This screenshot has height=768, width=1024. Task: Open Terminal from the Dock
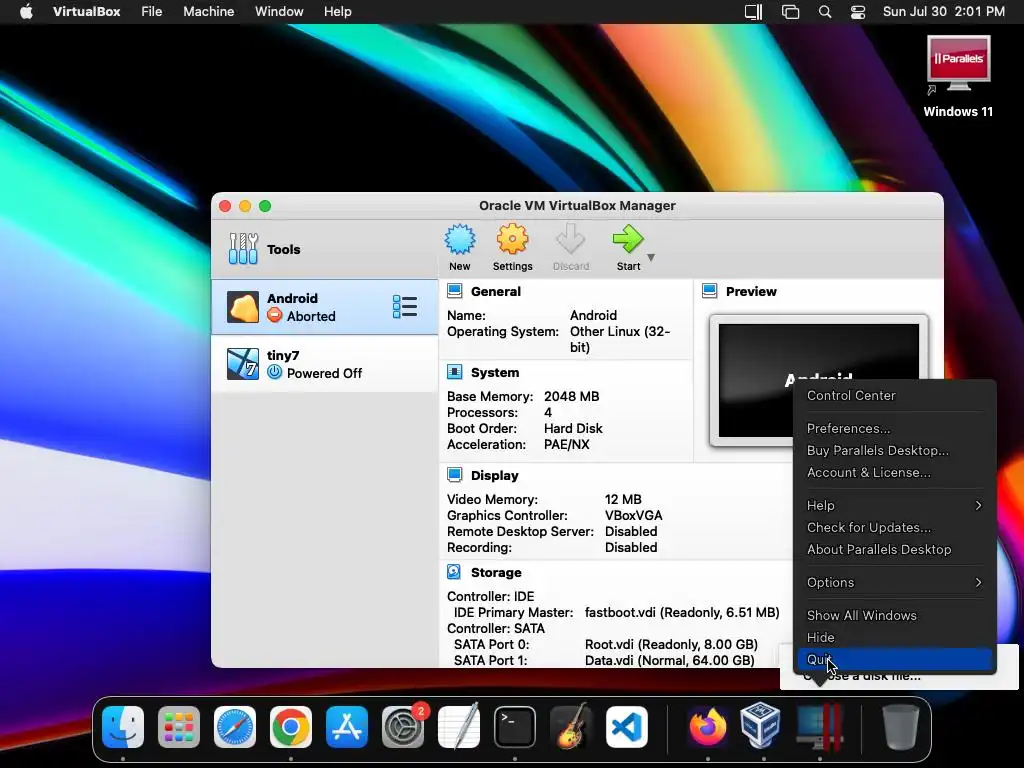coord(515,726)
